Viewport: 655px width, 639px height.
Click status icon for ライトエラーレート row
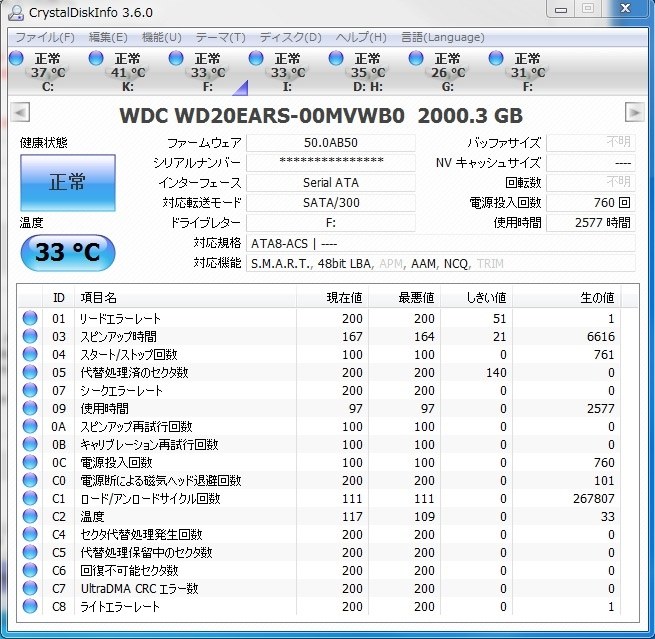click(x=30, y=606)
